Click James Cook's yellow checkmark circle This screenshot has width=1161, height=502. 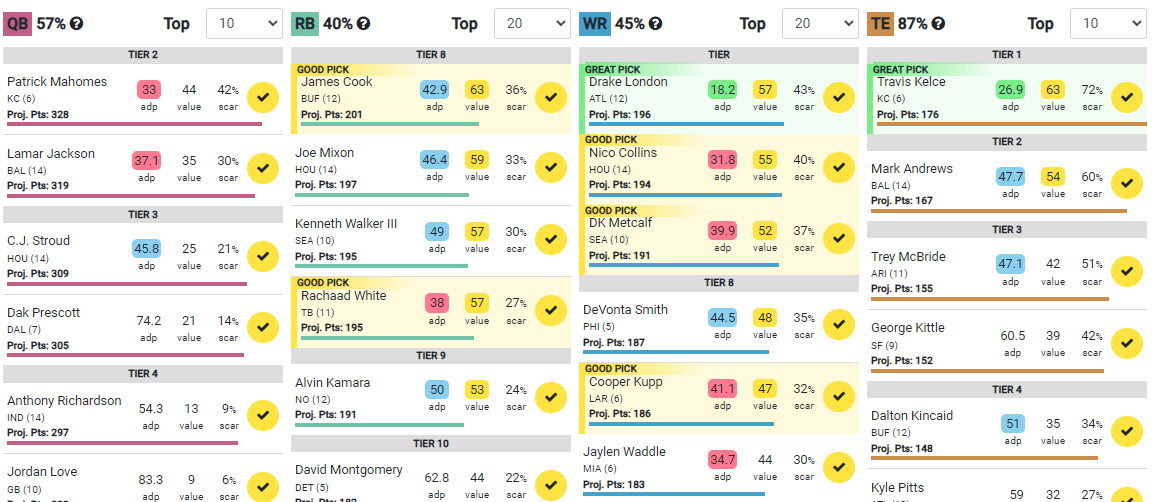click(x=550, y=97)
